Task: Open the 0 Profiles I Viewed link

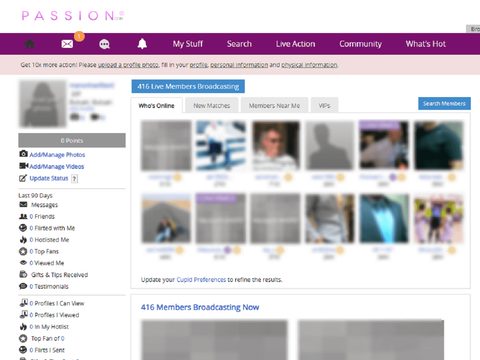Action: (x=54, y=315)
